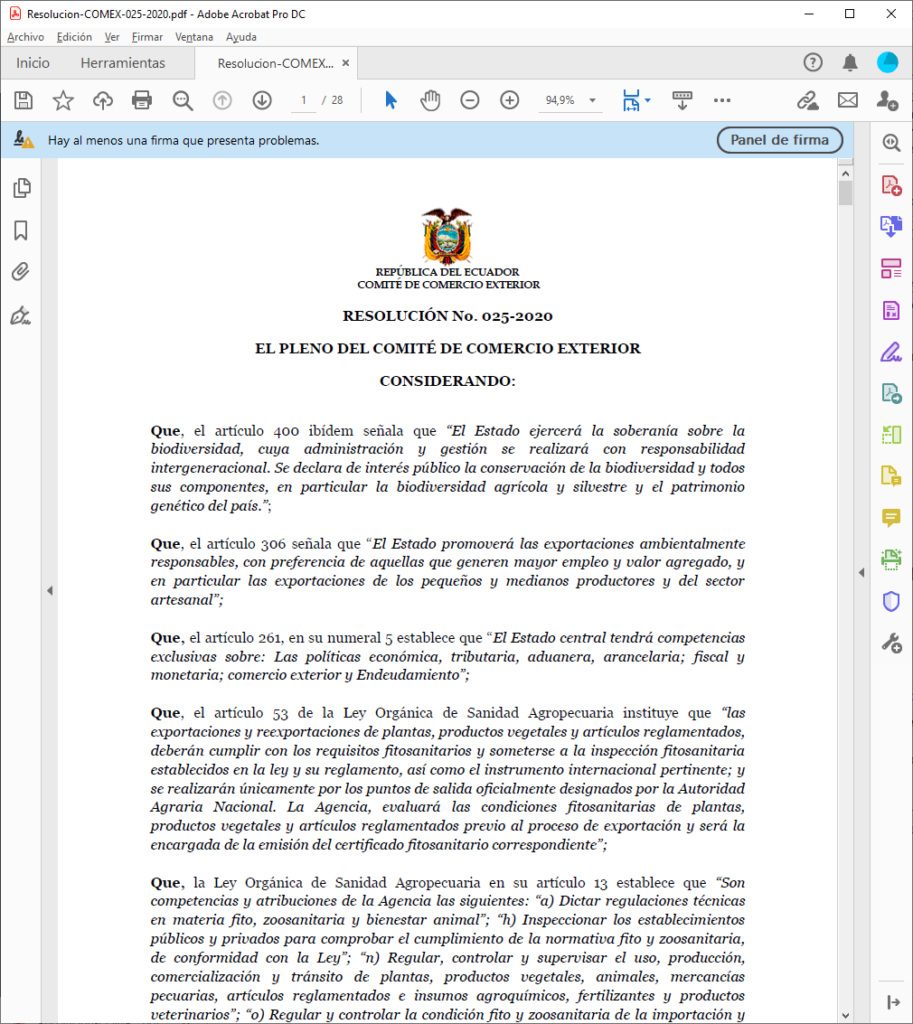Expand the fit page options dropdown

coord(648,100)
